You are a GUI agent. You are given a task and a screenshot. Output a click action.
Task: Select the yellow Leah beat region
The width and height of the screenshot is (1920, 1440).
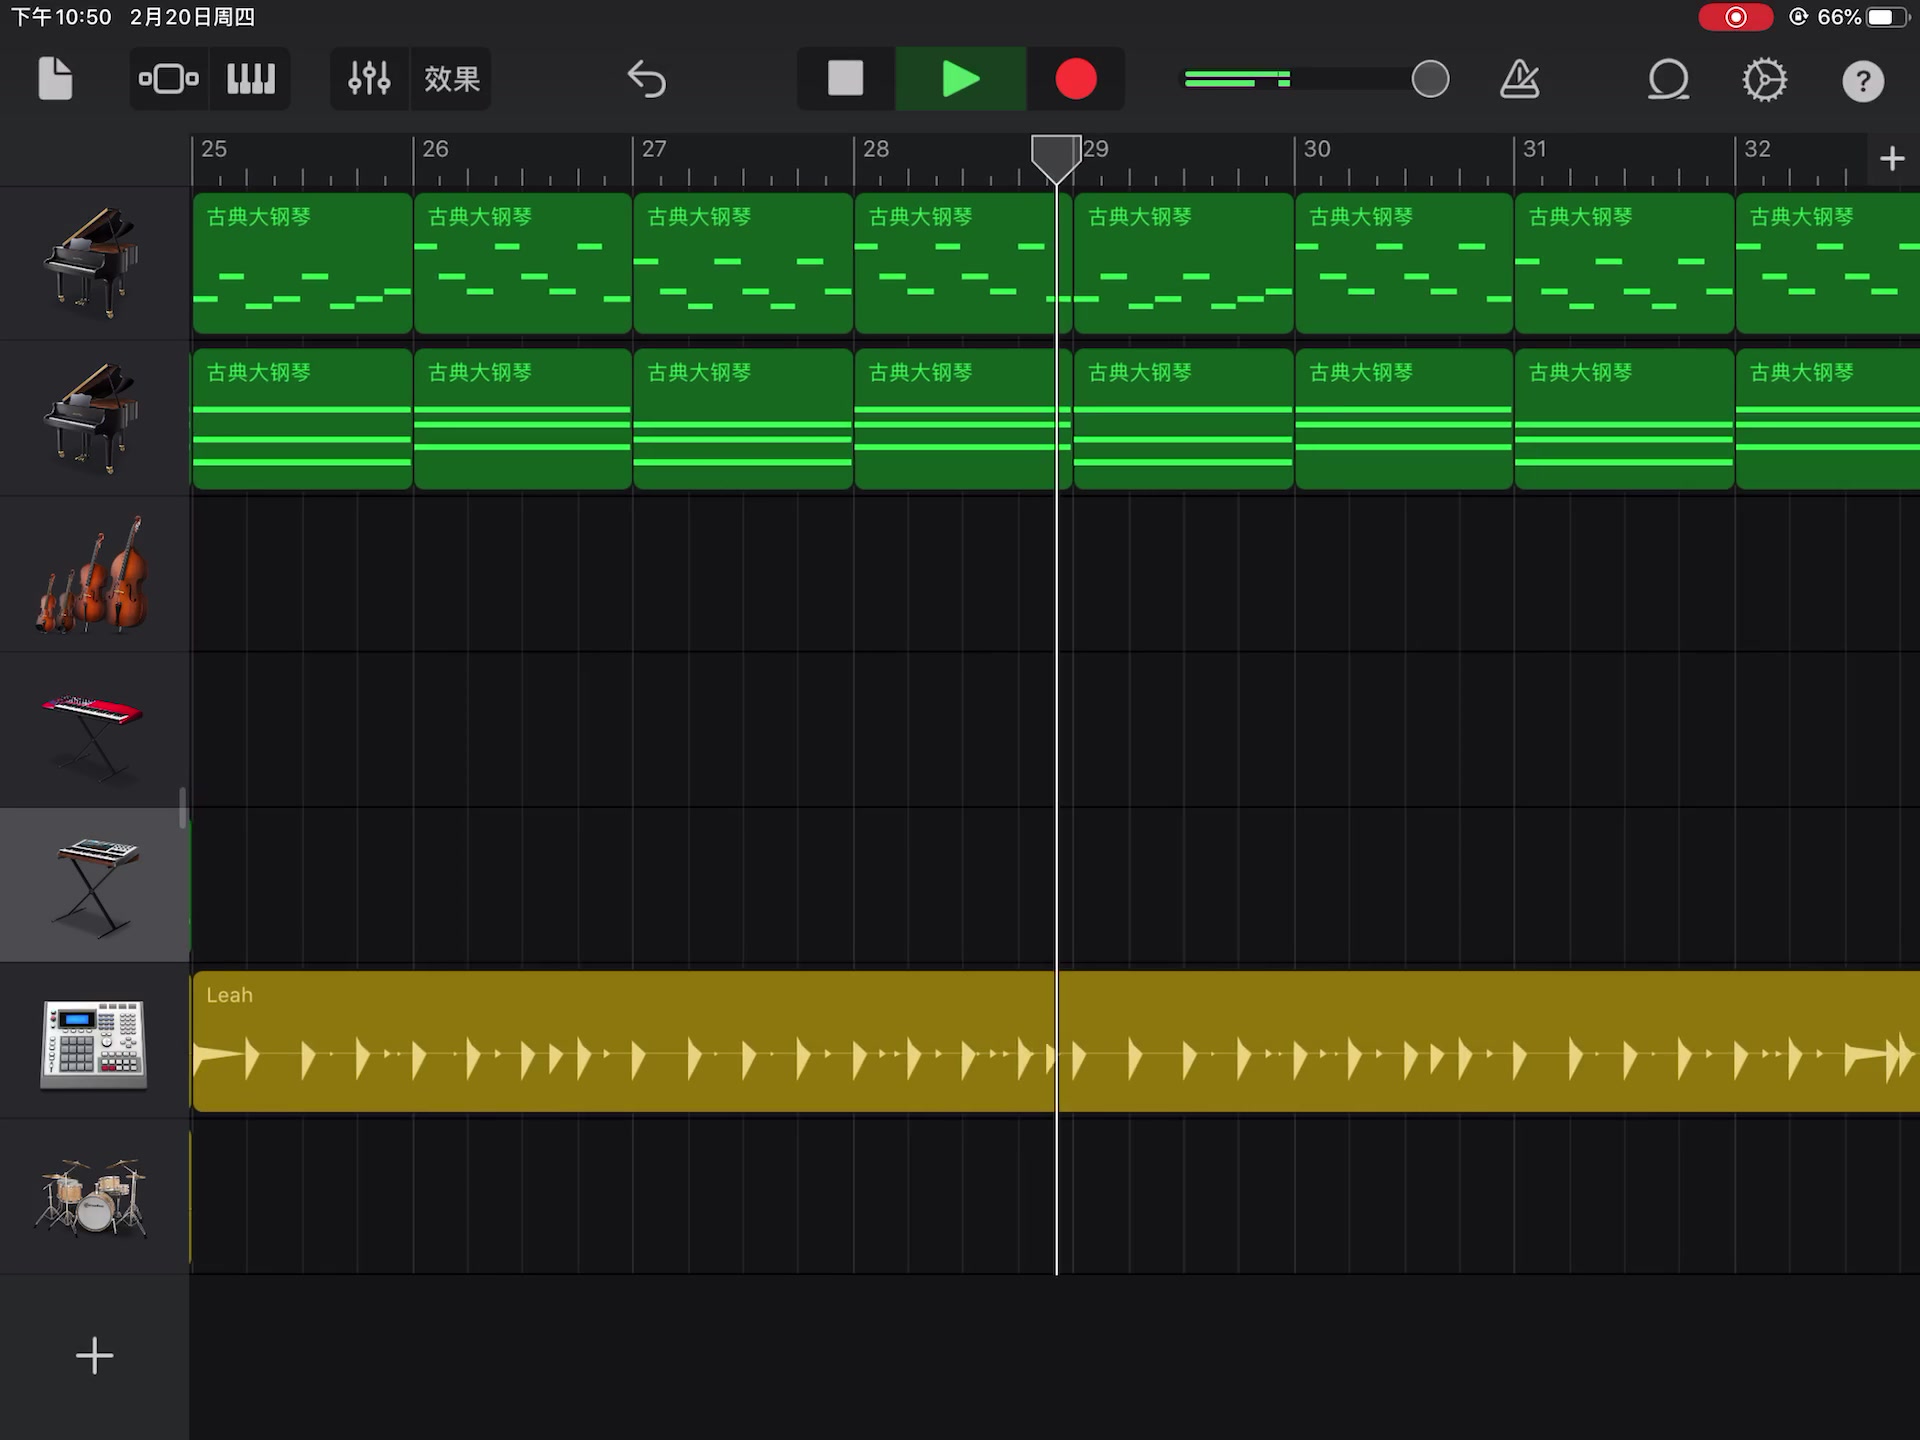[1056, 1041]
